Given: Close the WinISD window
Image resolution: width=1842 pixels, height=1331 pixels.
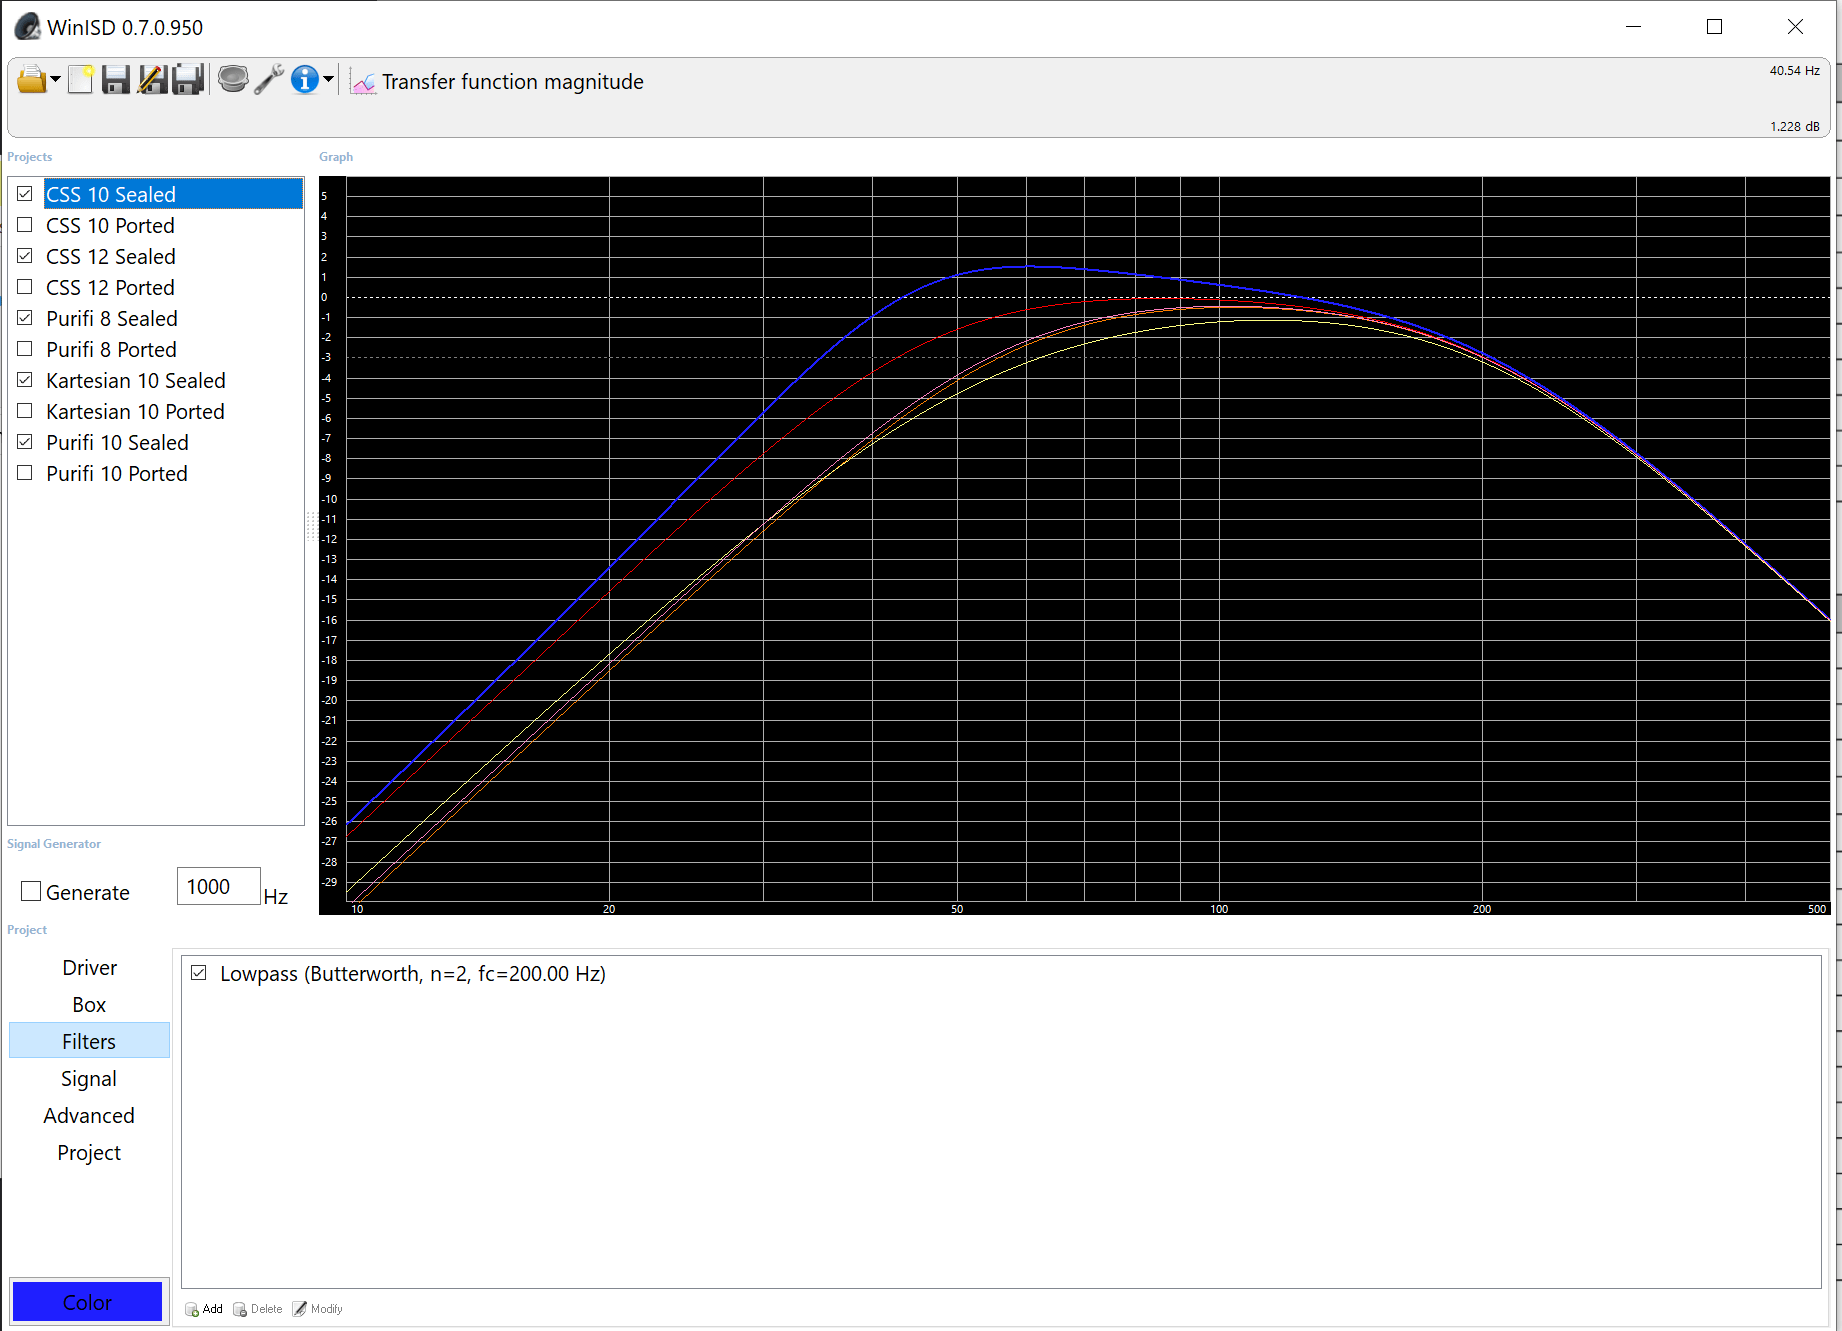Looking at the screenshot, I should [x=1795, y=27].
